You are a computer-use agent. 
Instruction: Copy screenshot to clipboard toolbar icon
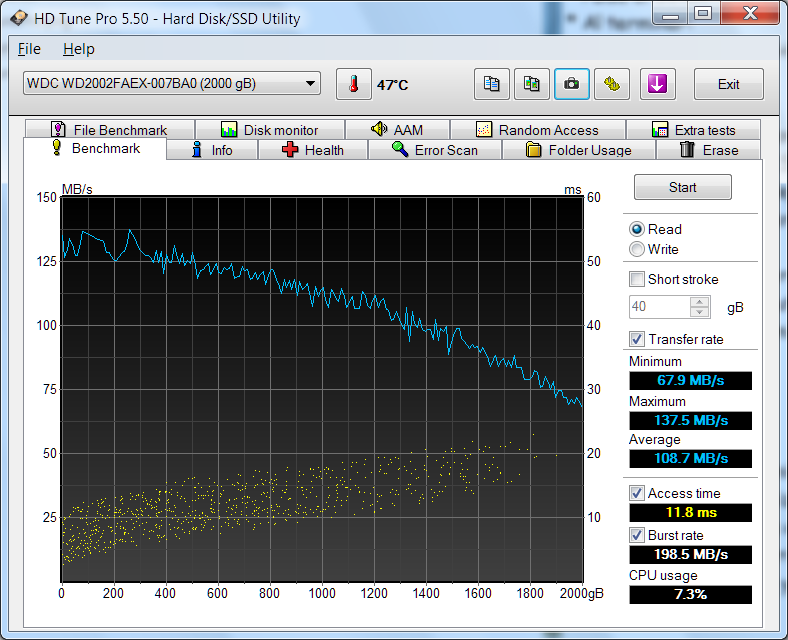pos(532,84)
